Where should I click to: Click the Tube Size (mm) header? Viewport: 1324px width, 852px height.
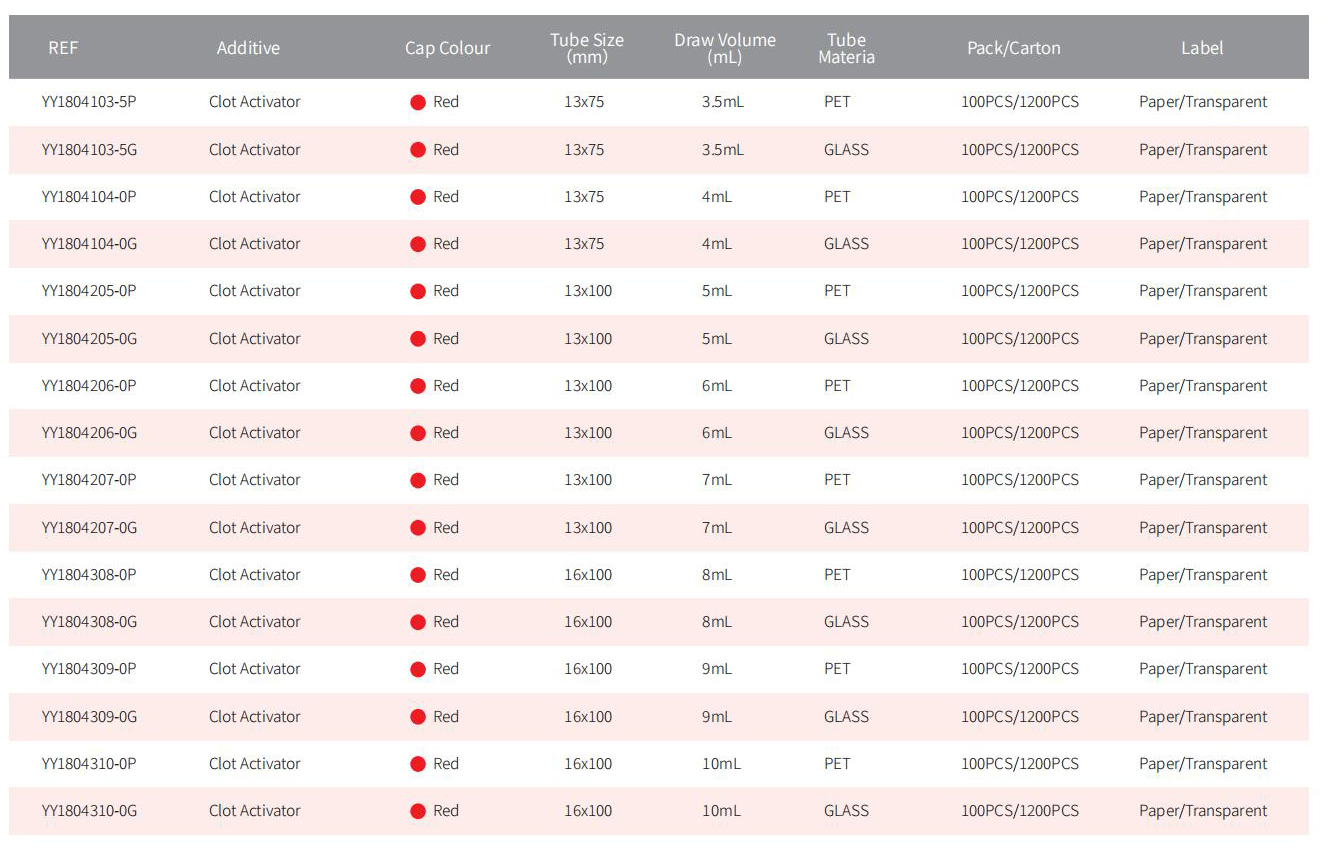pos(587,48)
